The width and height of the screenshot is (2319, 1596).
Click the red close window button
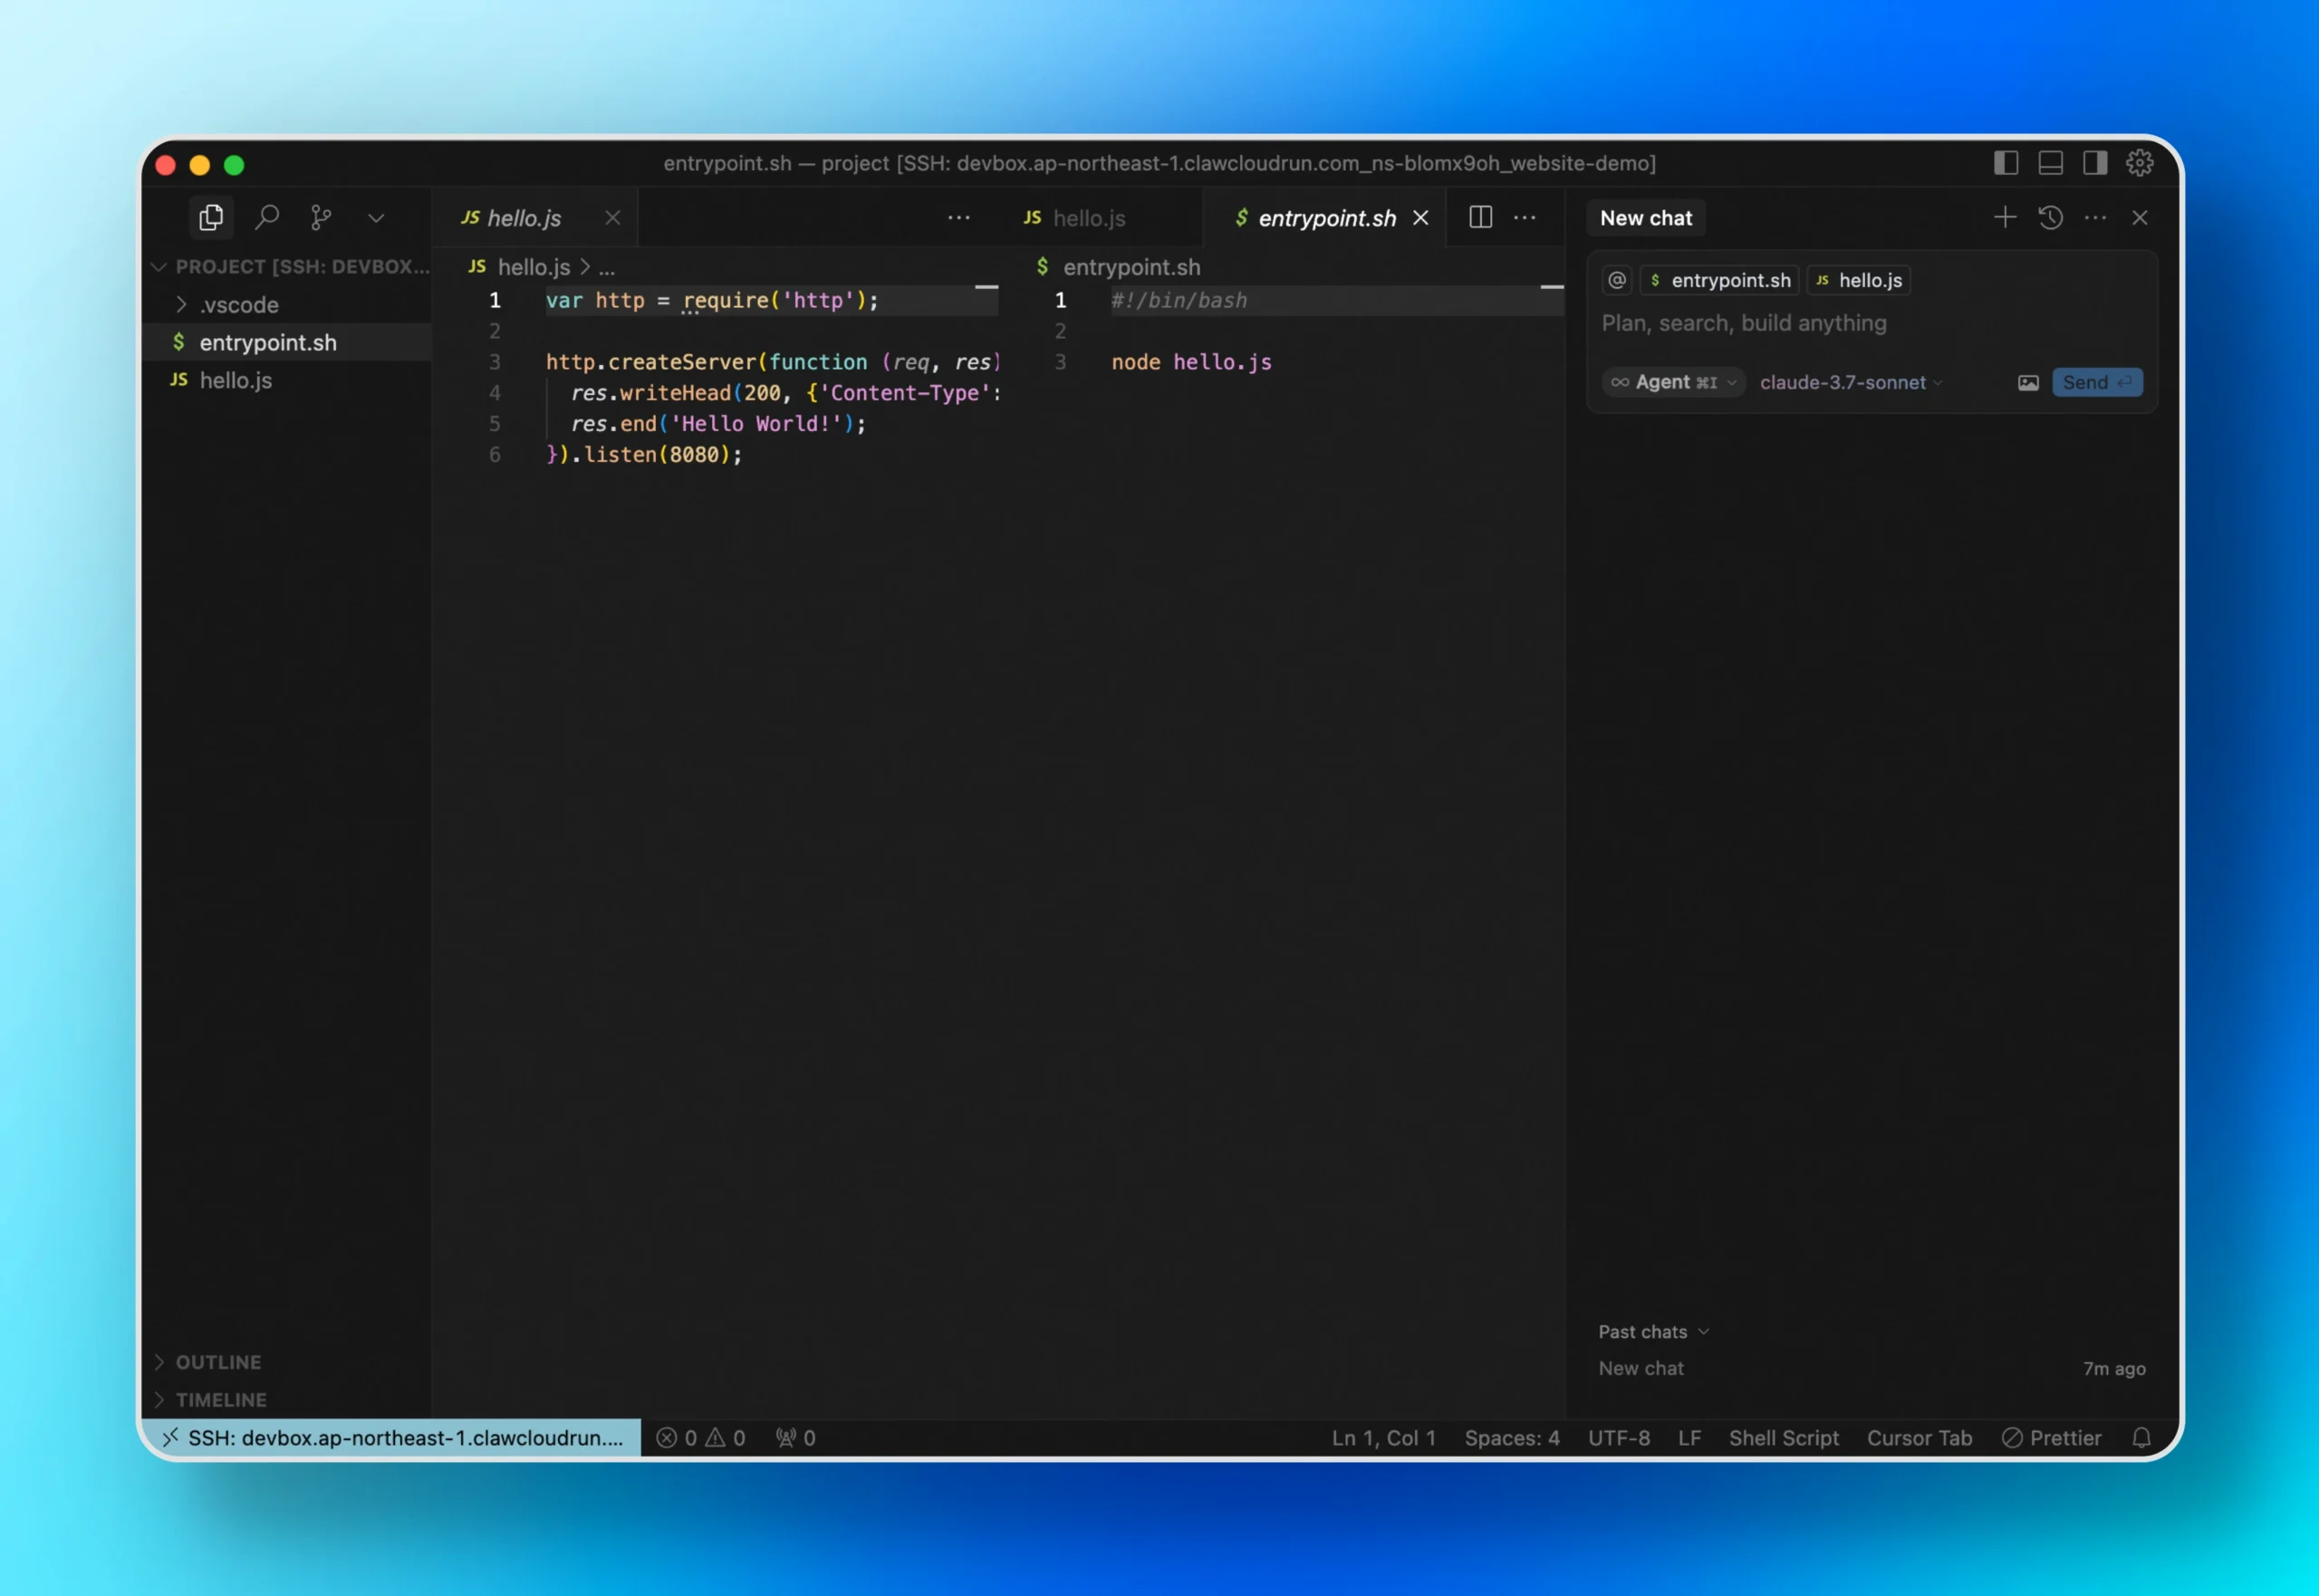pyautogui.click(x=166, y=165)
